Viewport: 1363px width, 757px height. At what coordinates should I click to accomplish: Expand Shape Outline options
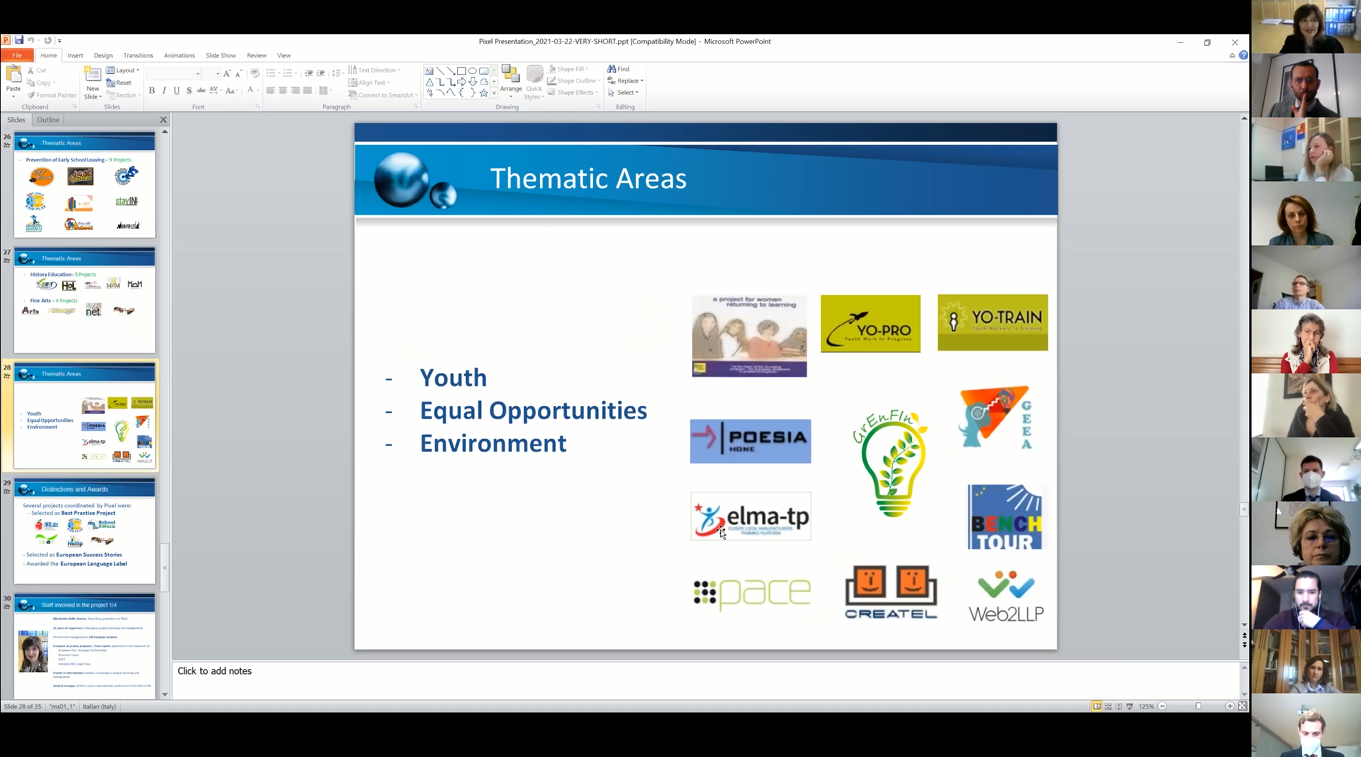click(x=574, y=81)
